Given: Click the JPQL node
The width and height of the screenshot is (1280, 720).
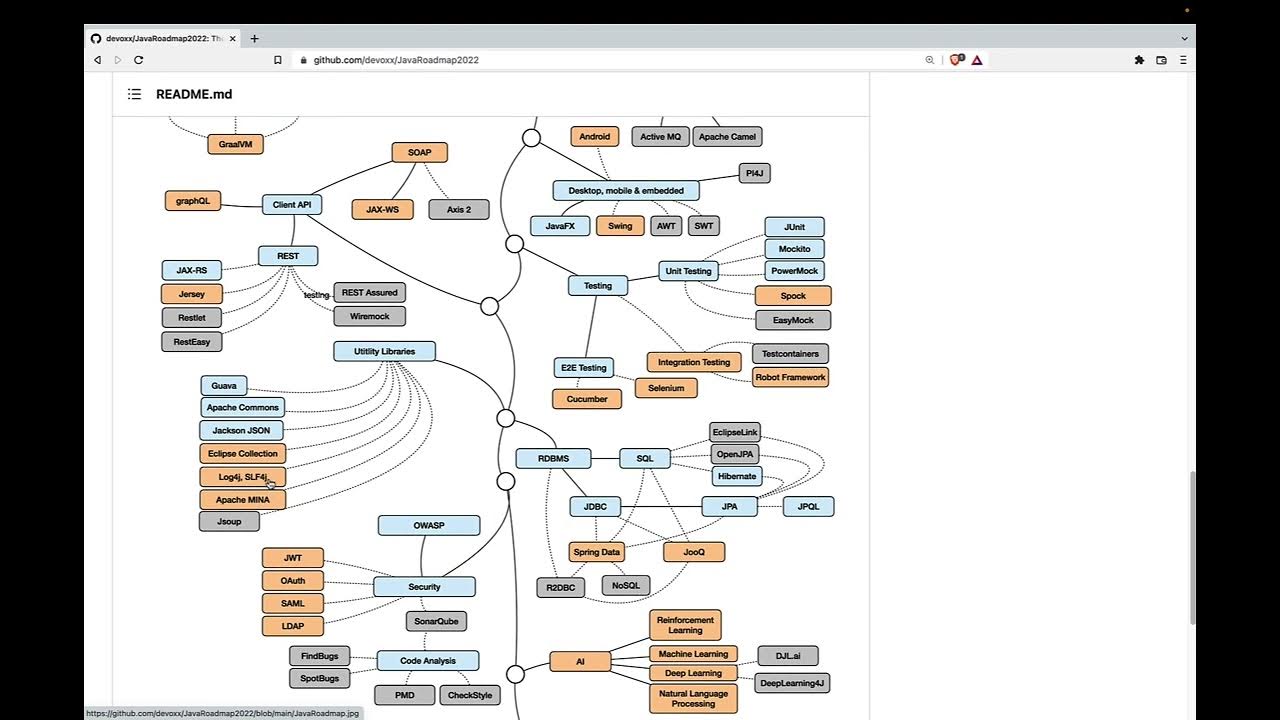Looking at the screenshot, I should pyautogui.click(x=809, y=506).
